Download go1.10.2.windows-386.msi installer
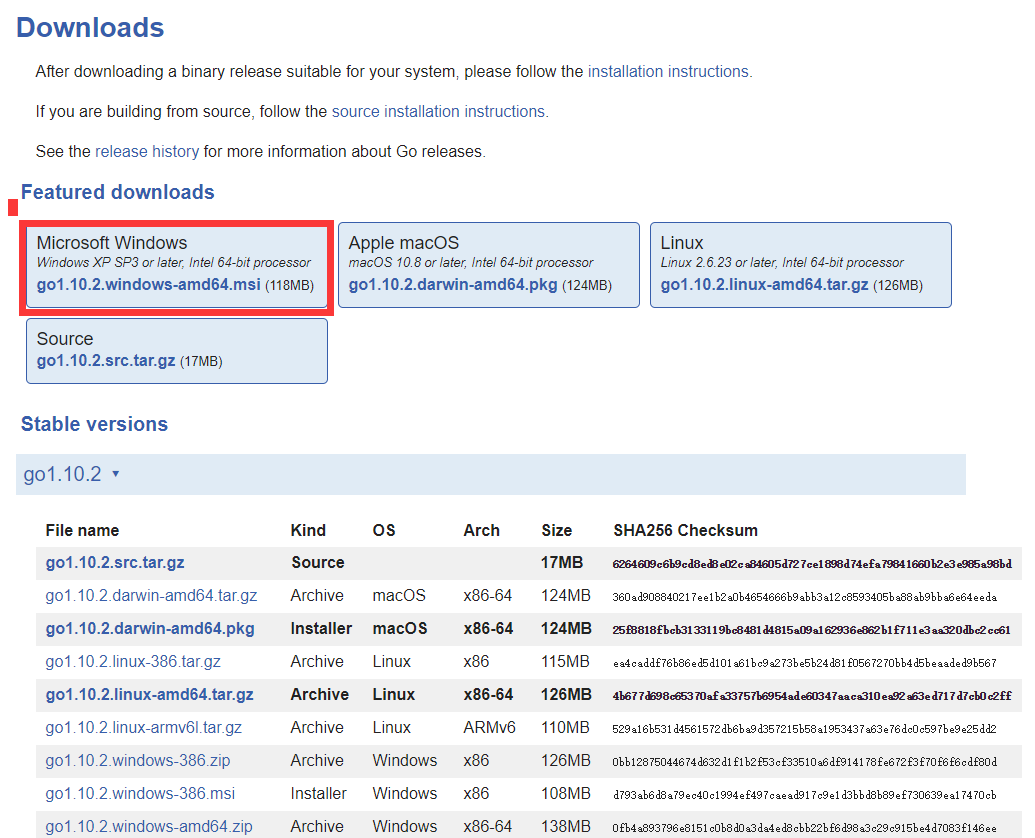Screen dimensions: 1035x838 coord(140,794)
